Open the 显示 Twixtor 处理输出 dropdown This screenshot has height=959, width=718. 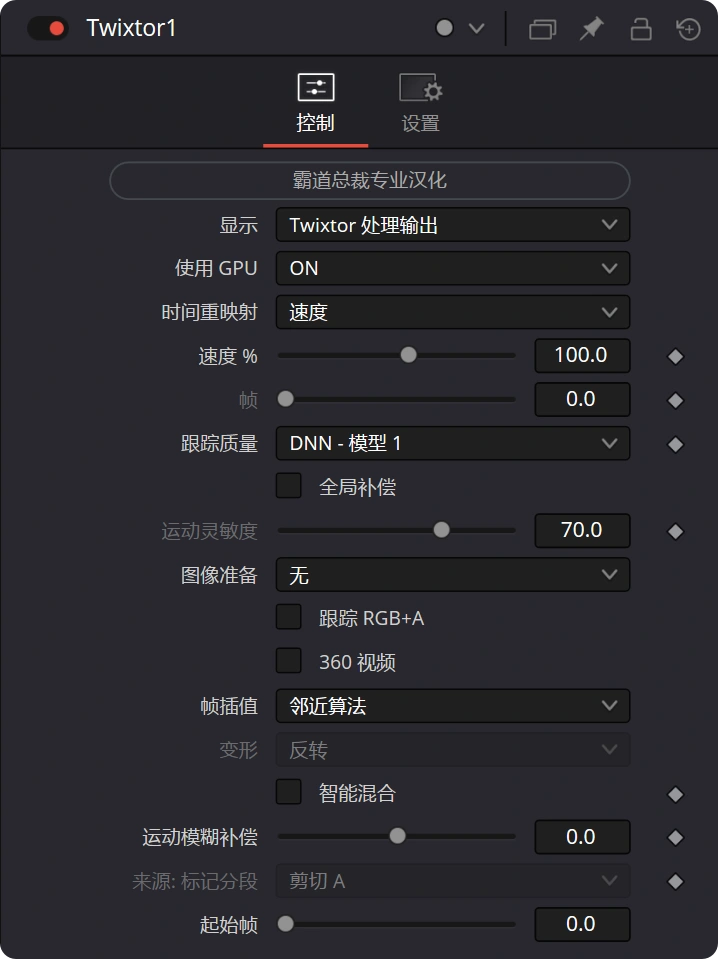pyautogui.click(x=453, y=225)
